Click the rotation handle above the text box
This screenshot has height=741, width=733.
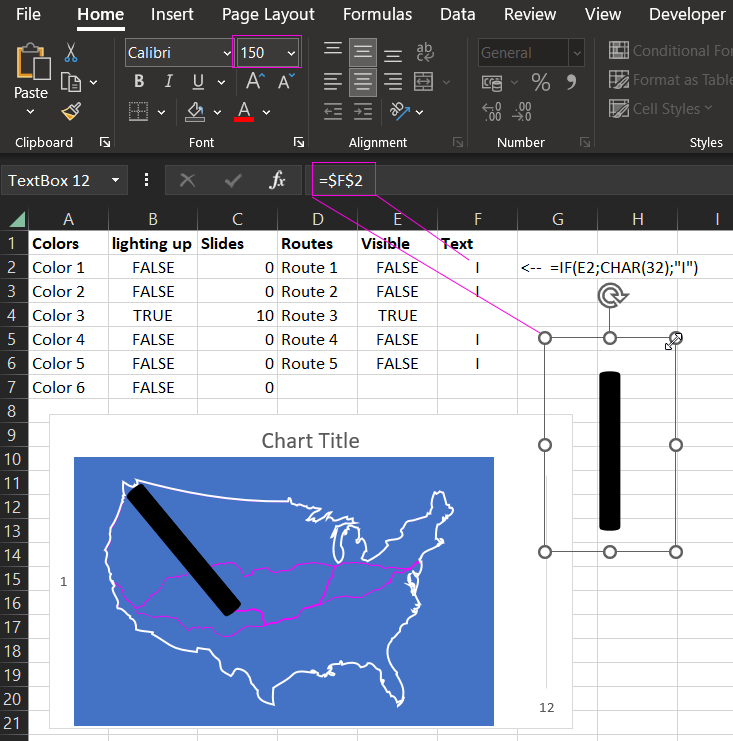click(x=610, y=295)
